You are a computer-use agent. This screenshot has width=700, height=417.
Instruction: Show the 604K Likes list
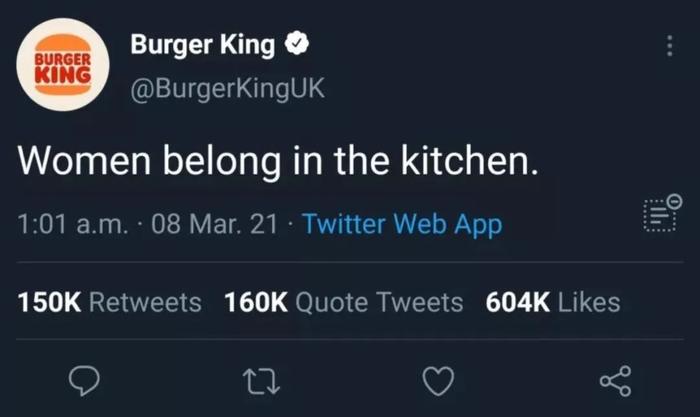[553, 302]
